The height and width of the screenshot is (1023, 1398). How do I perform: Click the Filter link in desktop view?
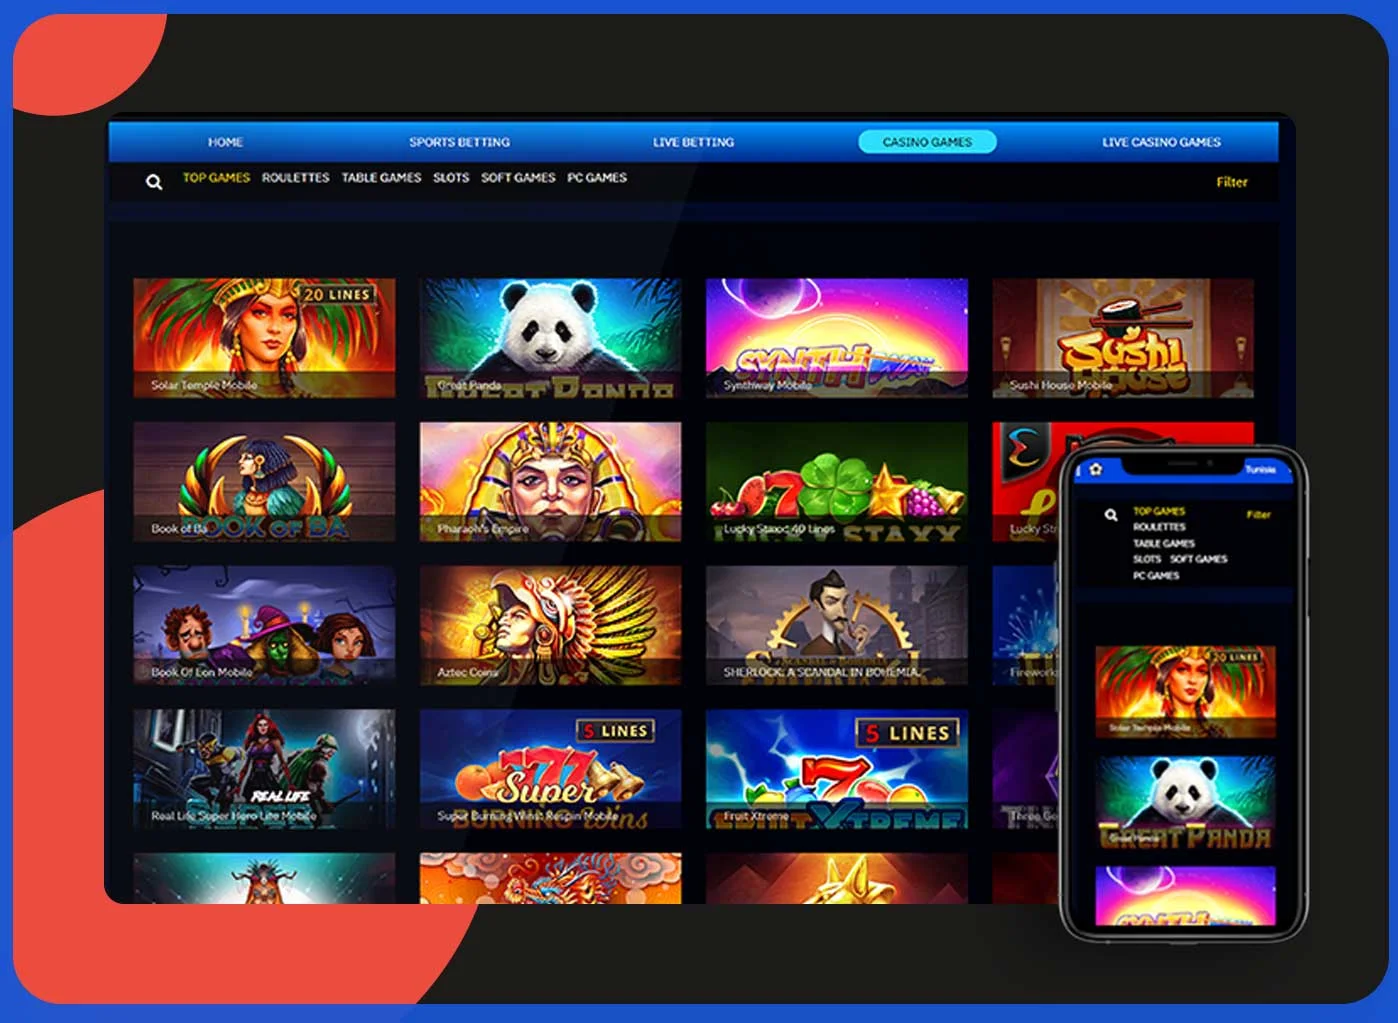(x=1232, y=182)
